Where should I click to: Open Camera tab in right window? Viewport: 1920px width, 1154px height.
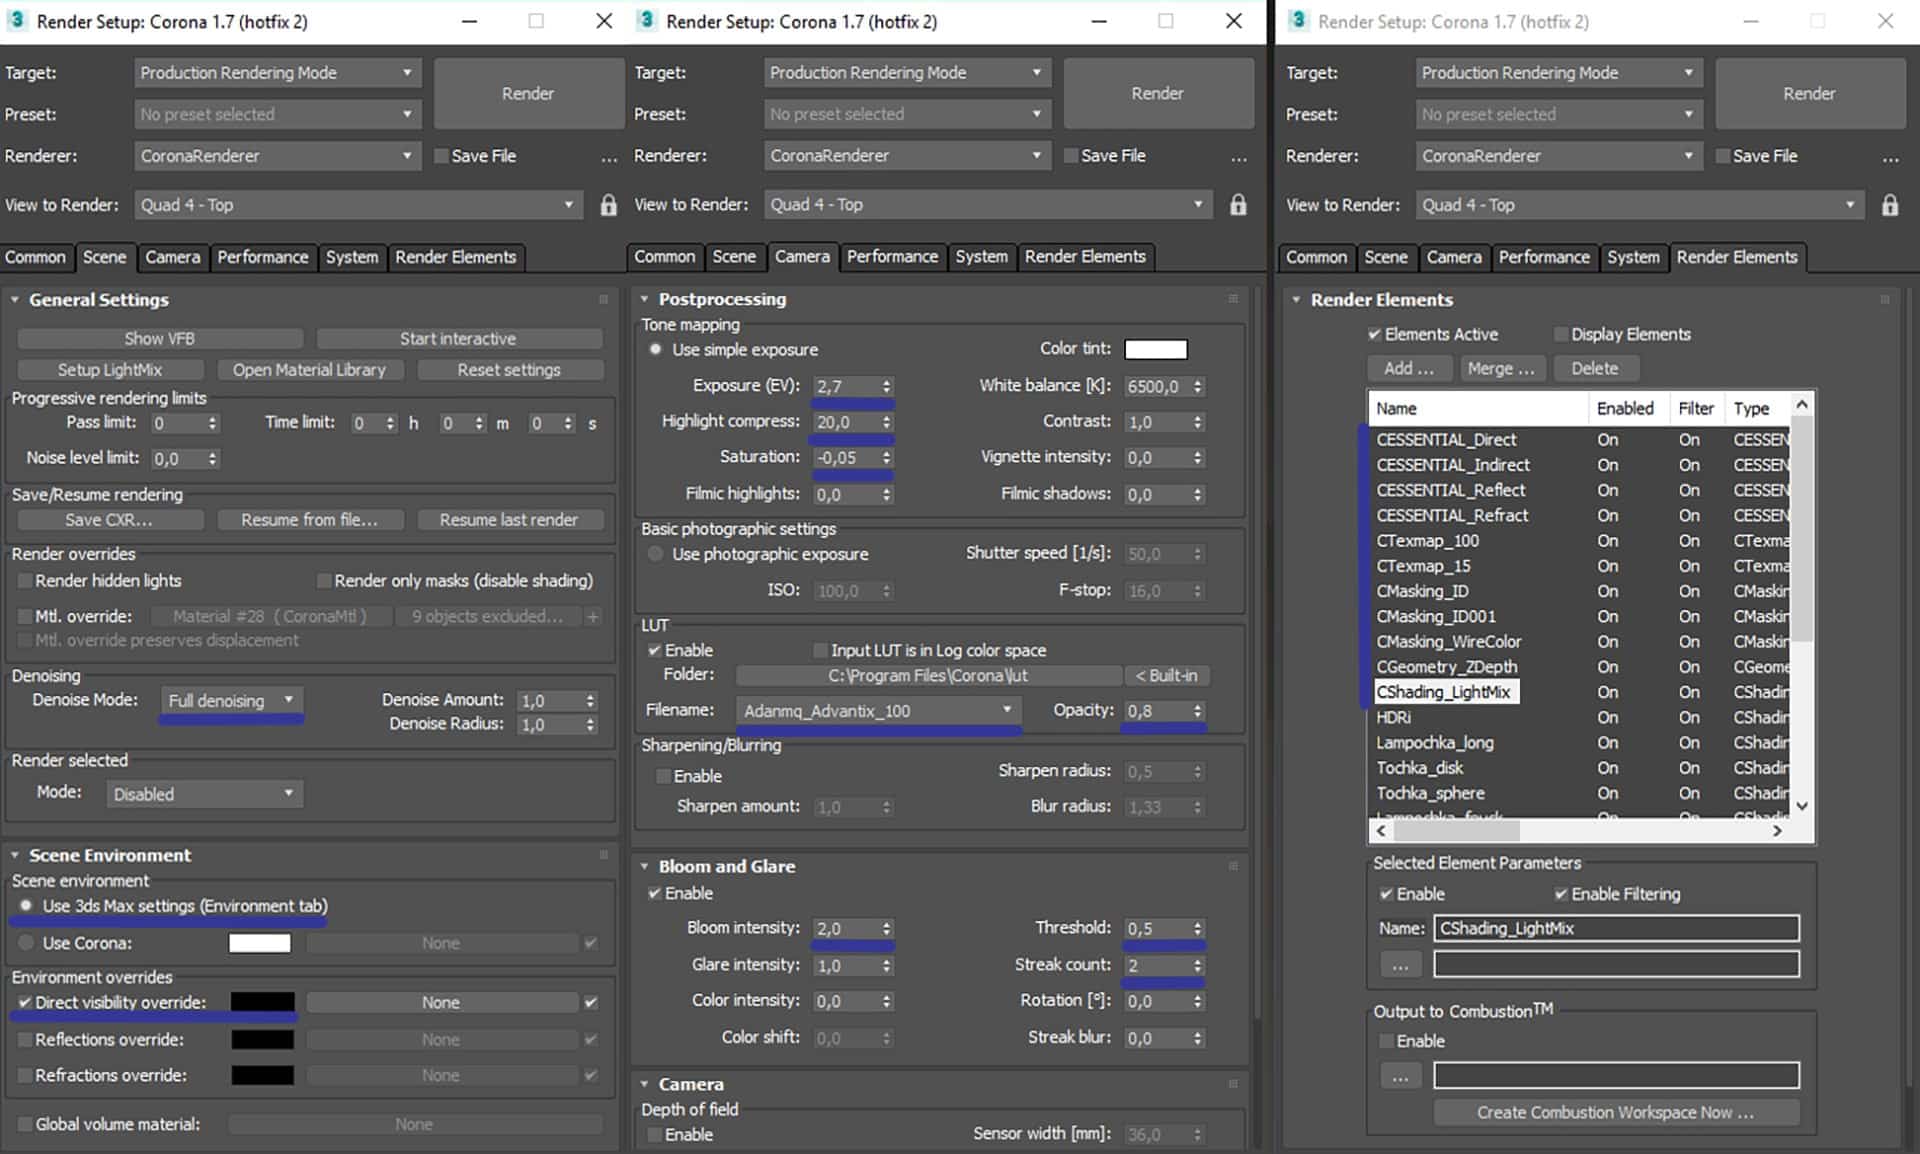tap(1454, 257)
